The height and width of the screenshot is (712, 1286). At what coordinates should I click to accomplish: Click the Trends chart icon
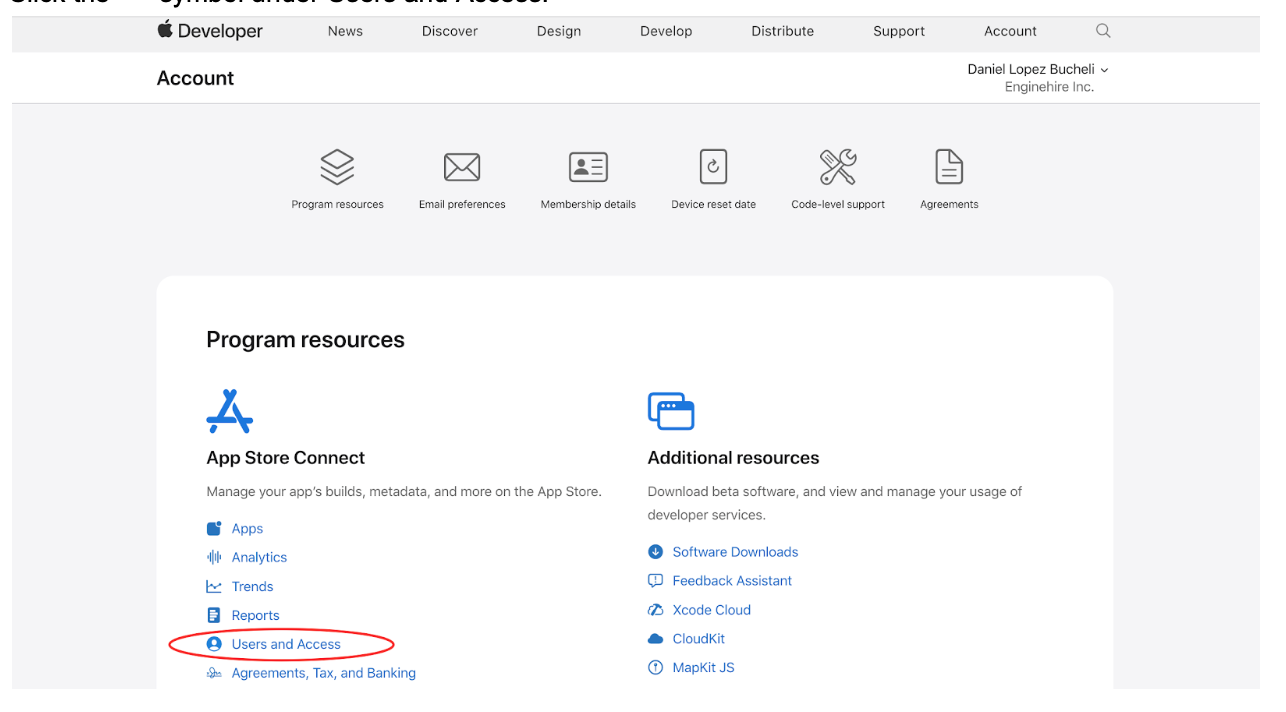coord(214,587)
